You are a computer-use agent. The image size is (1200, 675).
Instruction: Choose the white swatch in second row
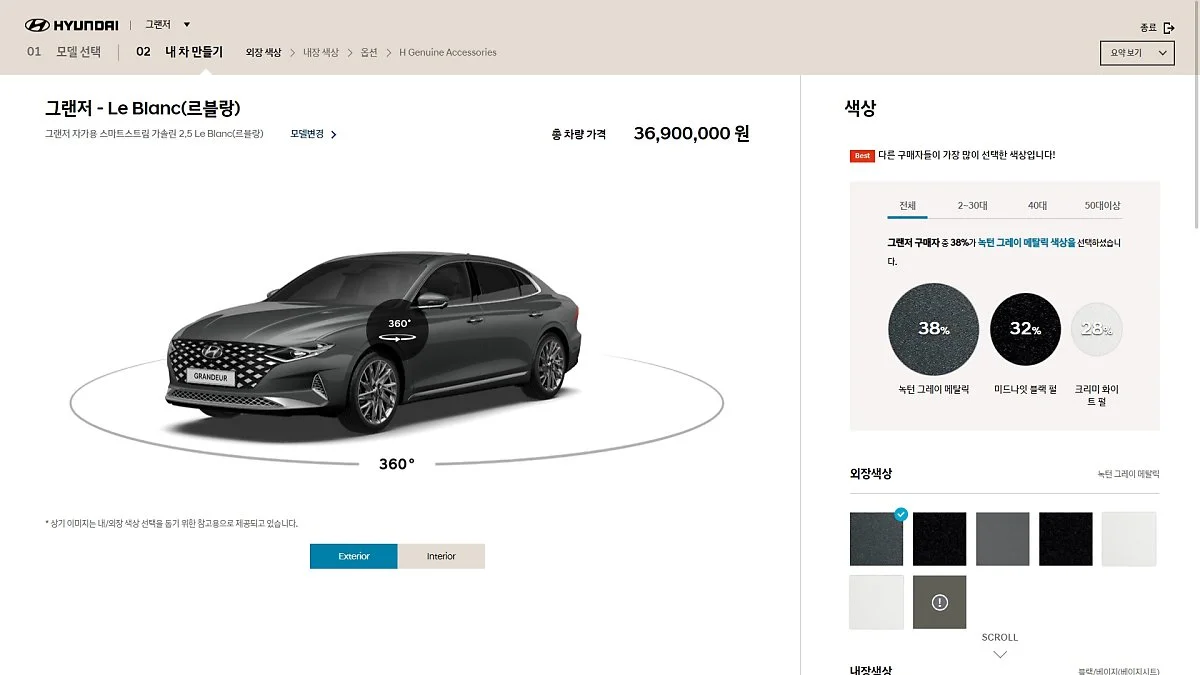(x=876, y=602)
